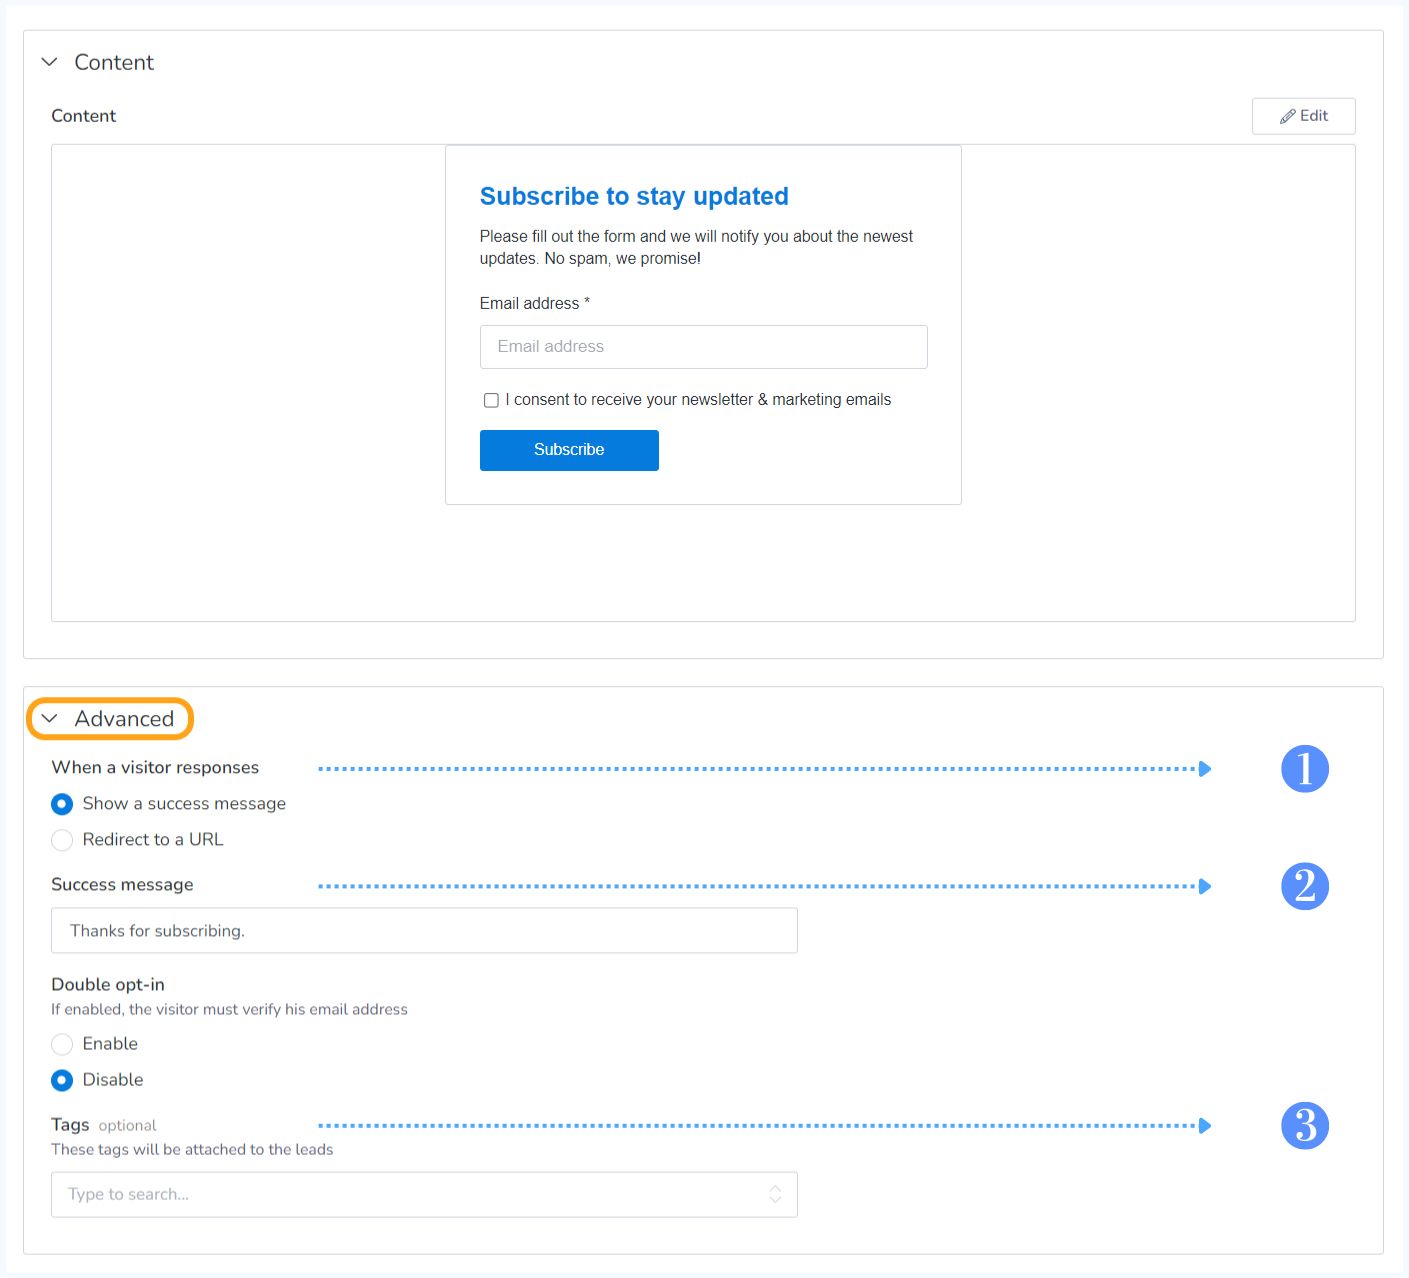Click the Success message text field
Viewport: 1409px width, 1278px height.
[423, 930]
